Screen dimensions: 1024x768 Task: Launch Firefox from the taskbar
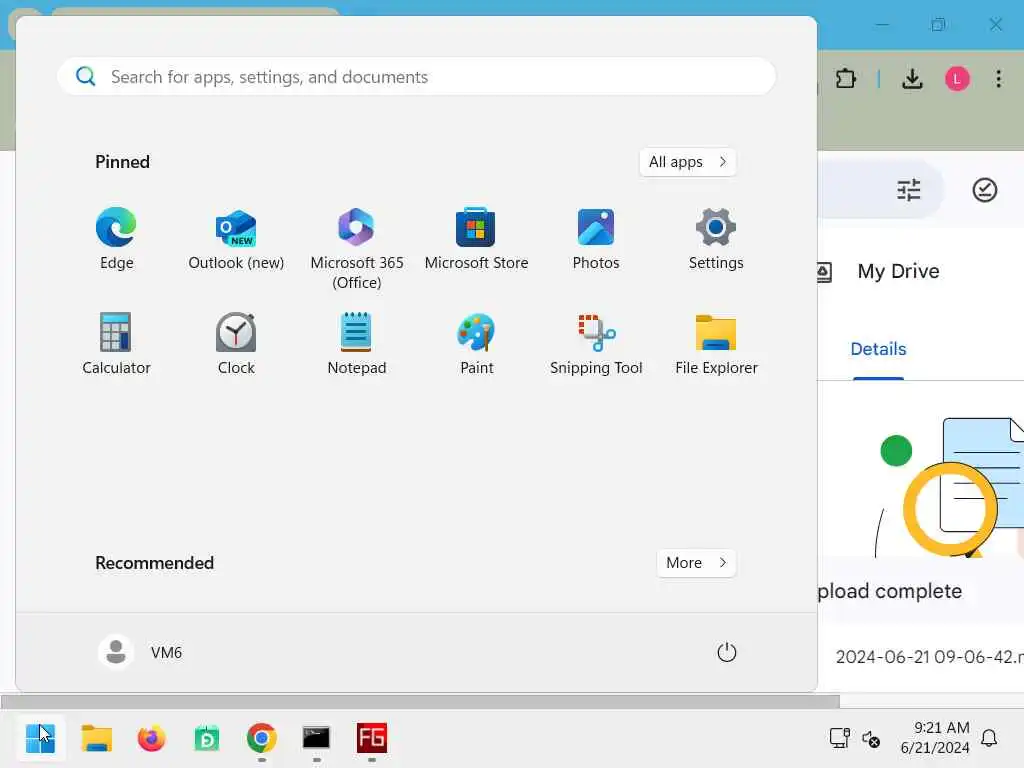click(152, 739)
